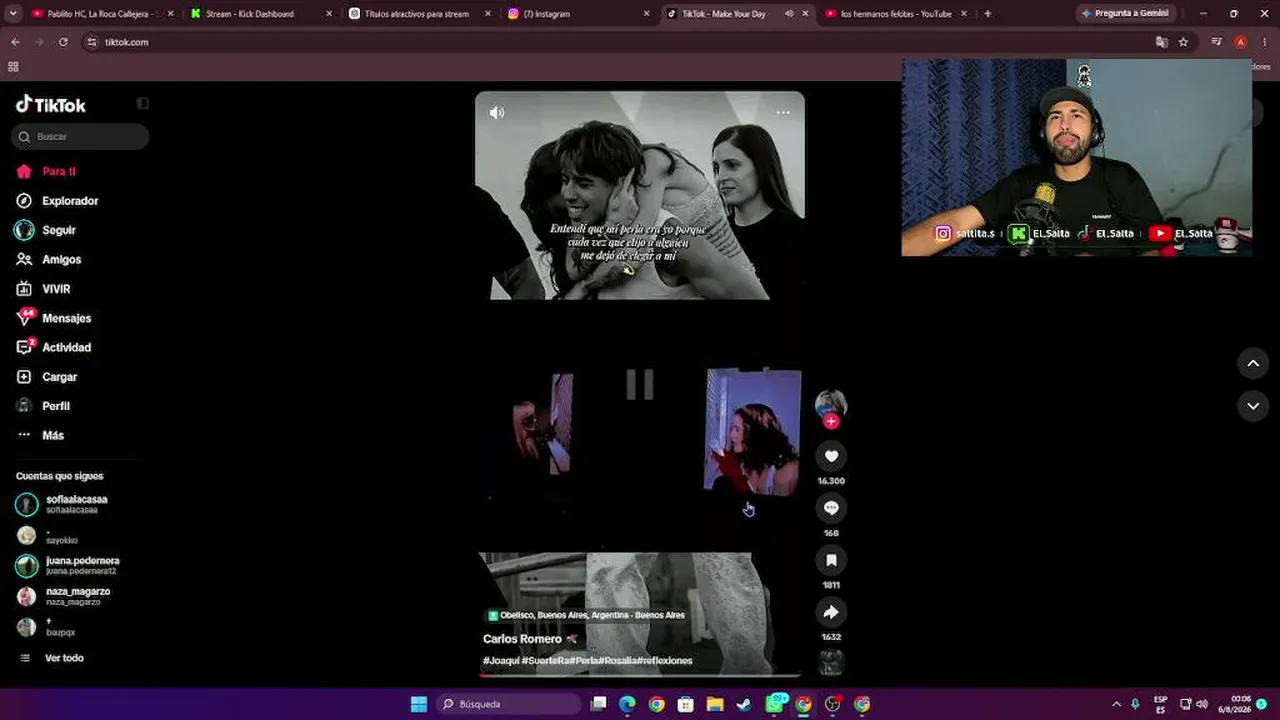Open the #Joaqui hashtag
This screenshot has width=1280, height=720.
pyautogui.click(x=502, y=661)
